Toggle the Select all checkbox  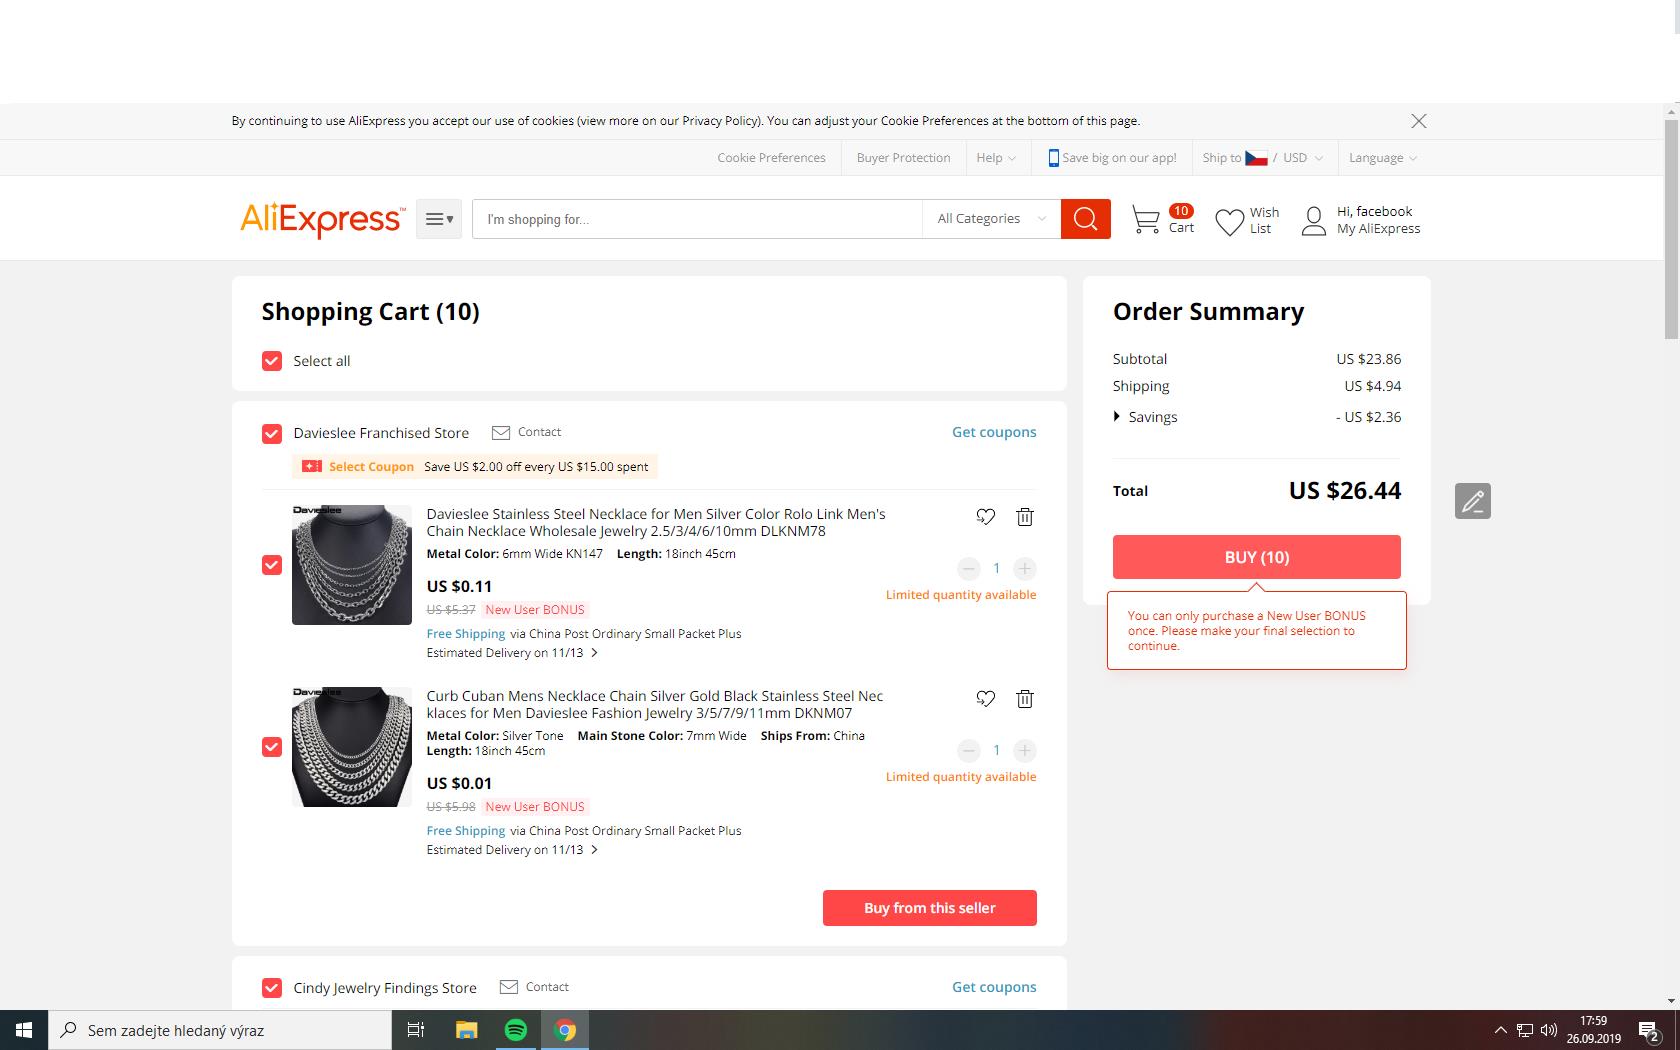pyautogui.click(x=272, y=361)
